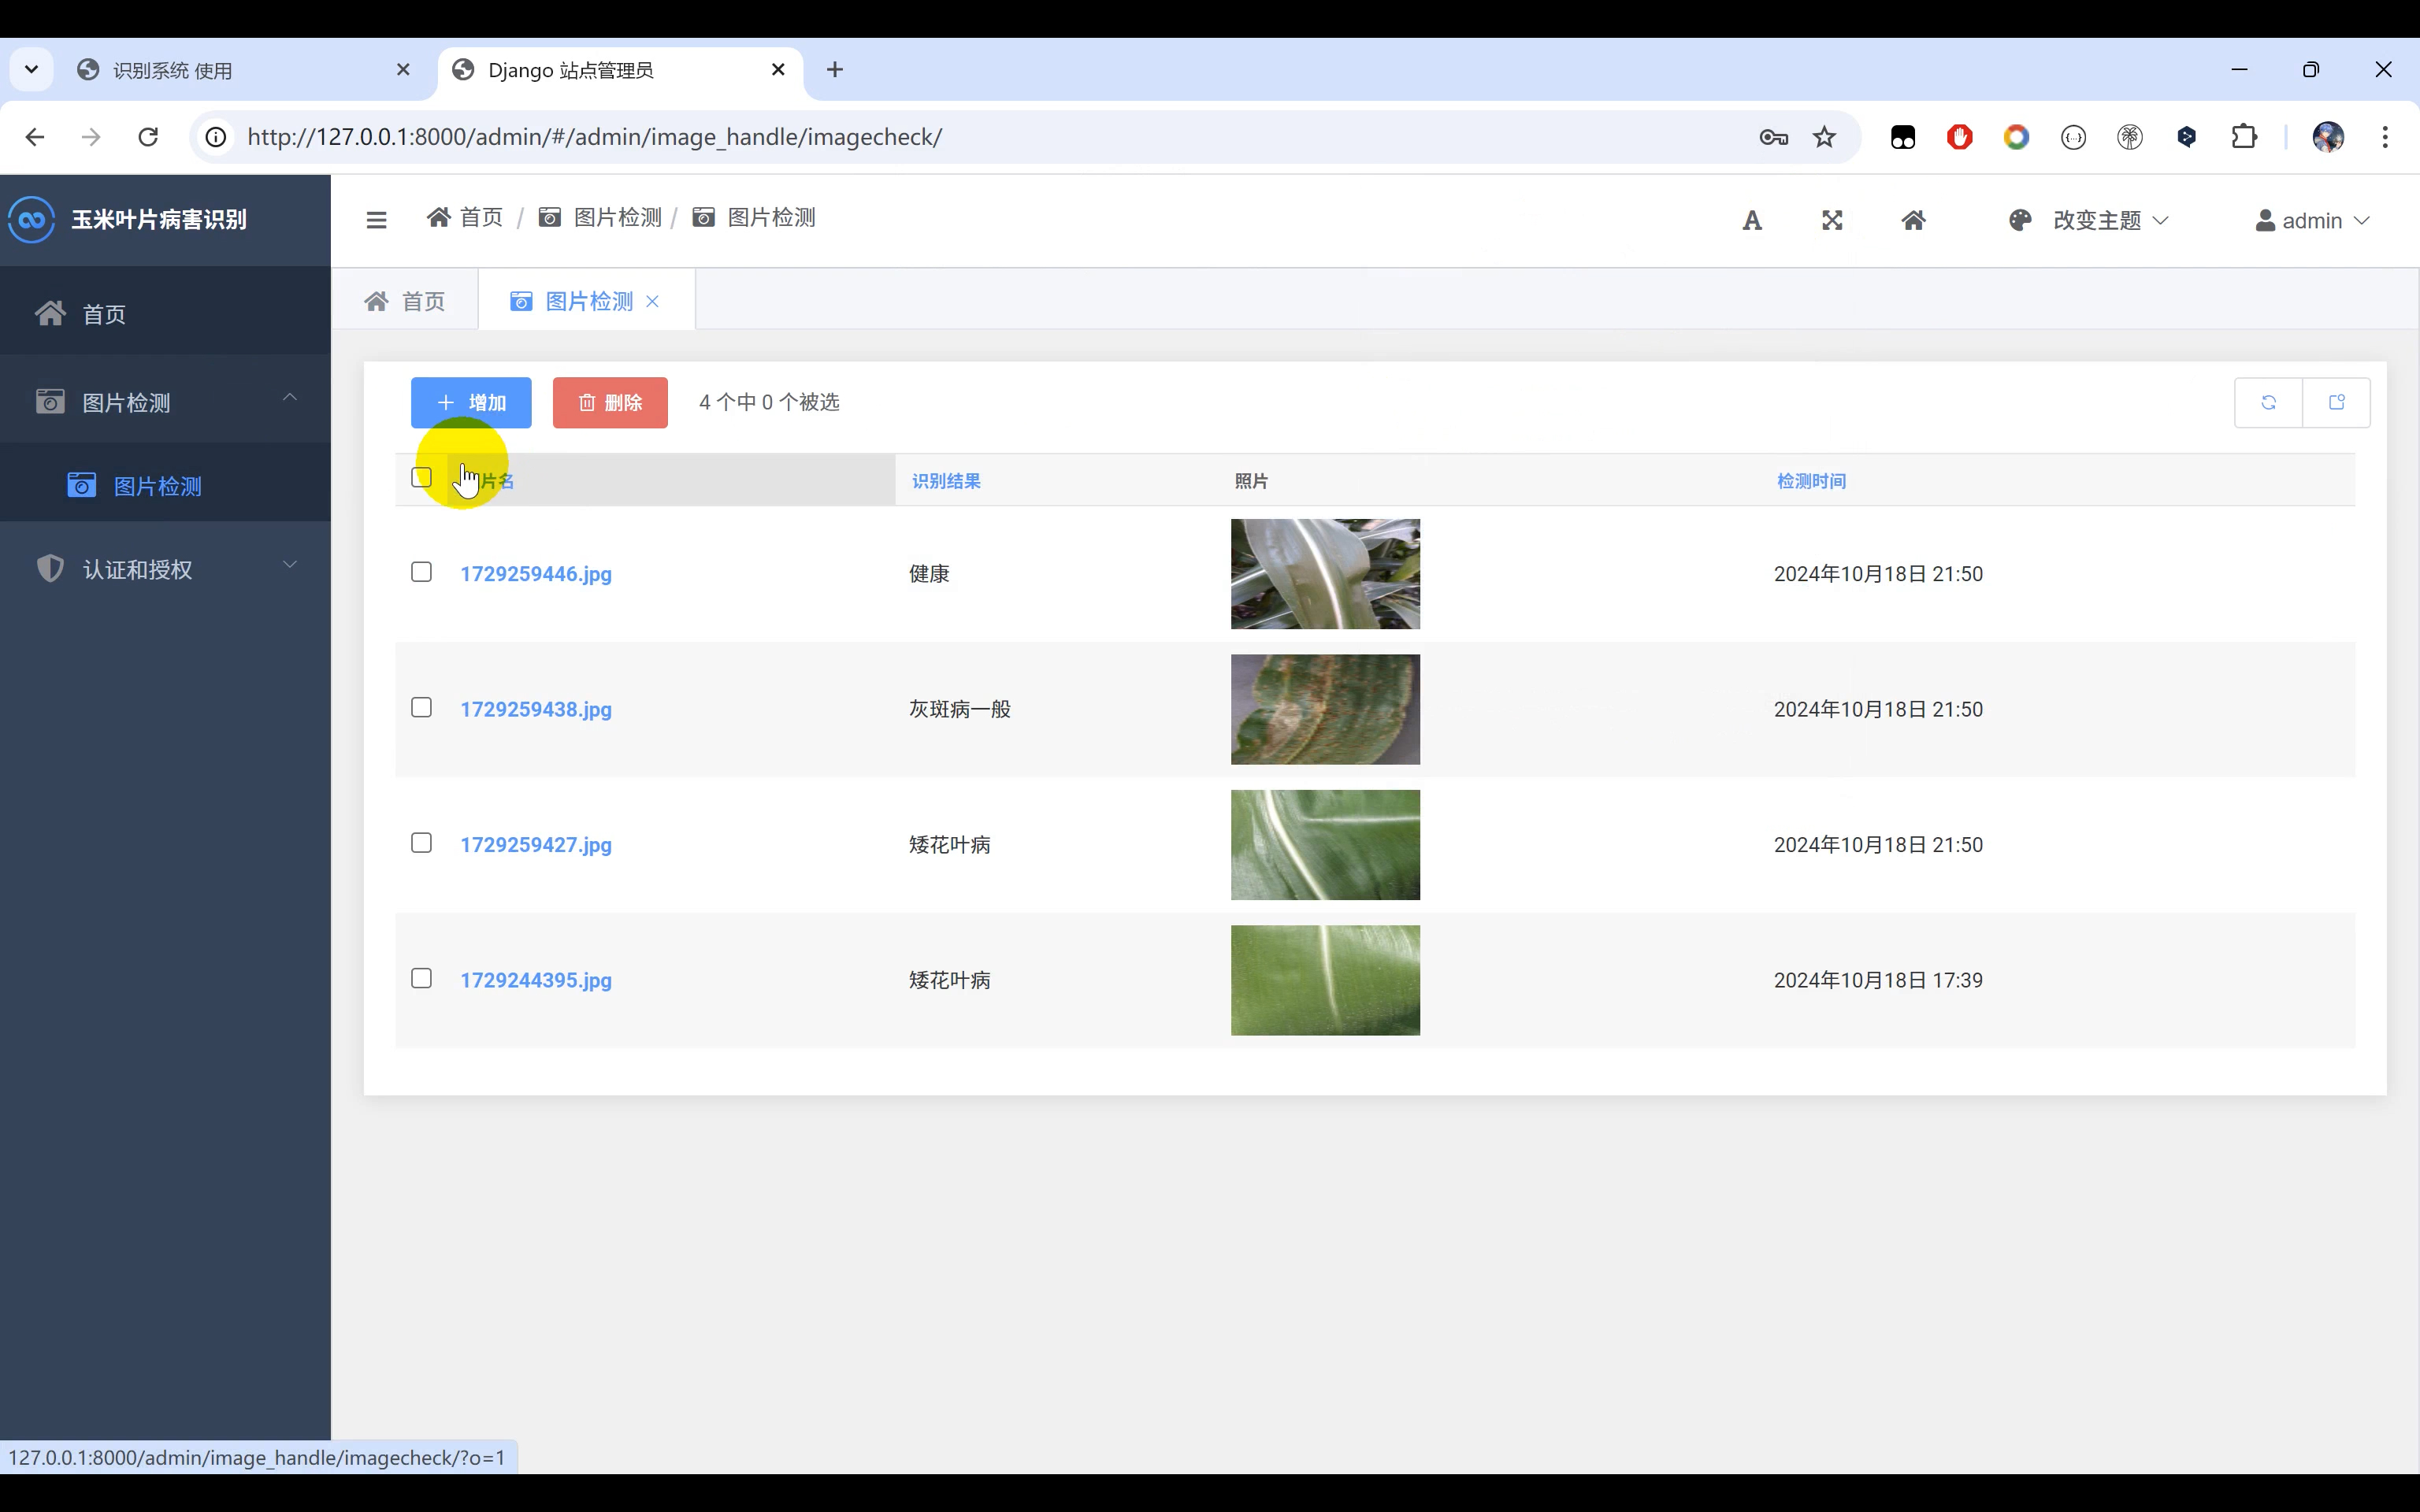Go back with the browser back arrow

pyautogui.click(x=35, y=137)
